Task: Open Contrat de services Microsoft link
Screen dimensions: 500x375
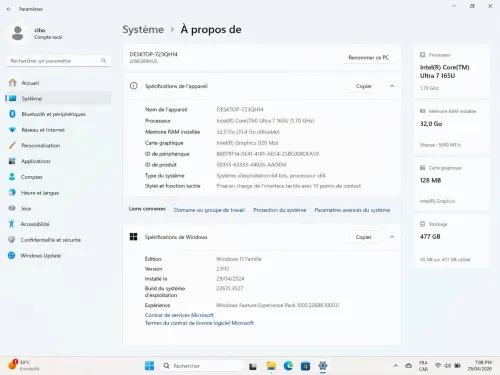Action: [179, 315]
